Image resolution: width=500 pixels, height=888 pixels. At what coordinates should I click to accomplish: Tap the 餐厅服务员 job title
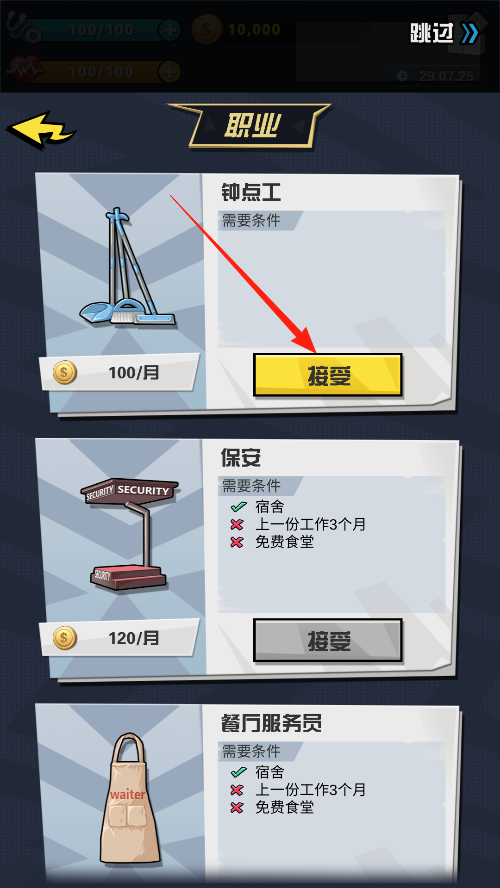point(271,723)
